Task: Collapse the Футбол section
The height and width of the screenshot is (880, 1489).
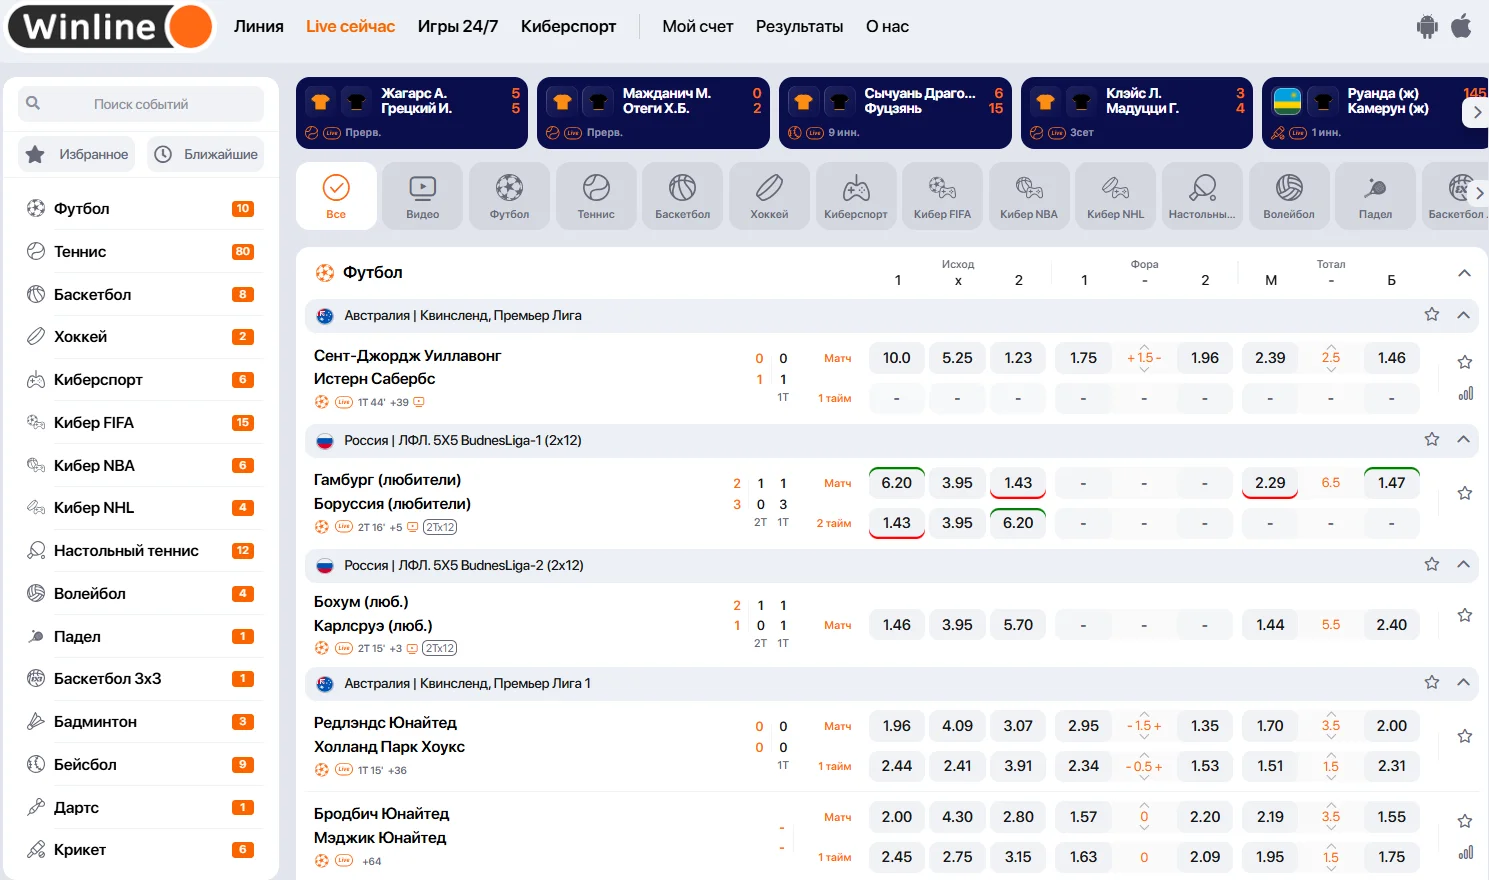Action: [x=1464, y=273]
